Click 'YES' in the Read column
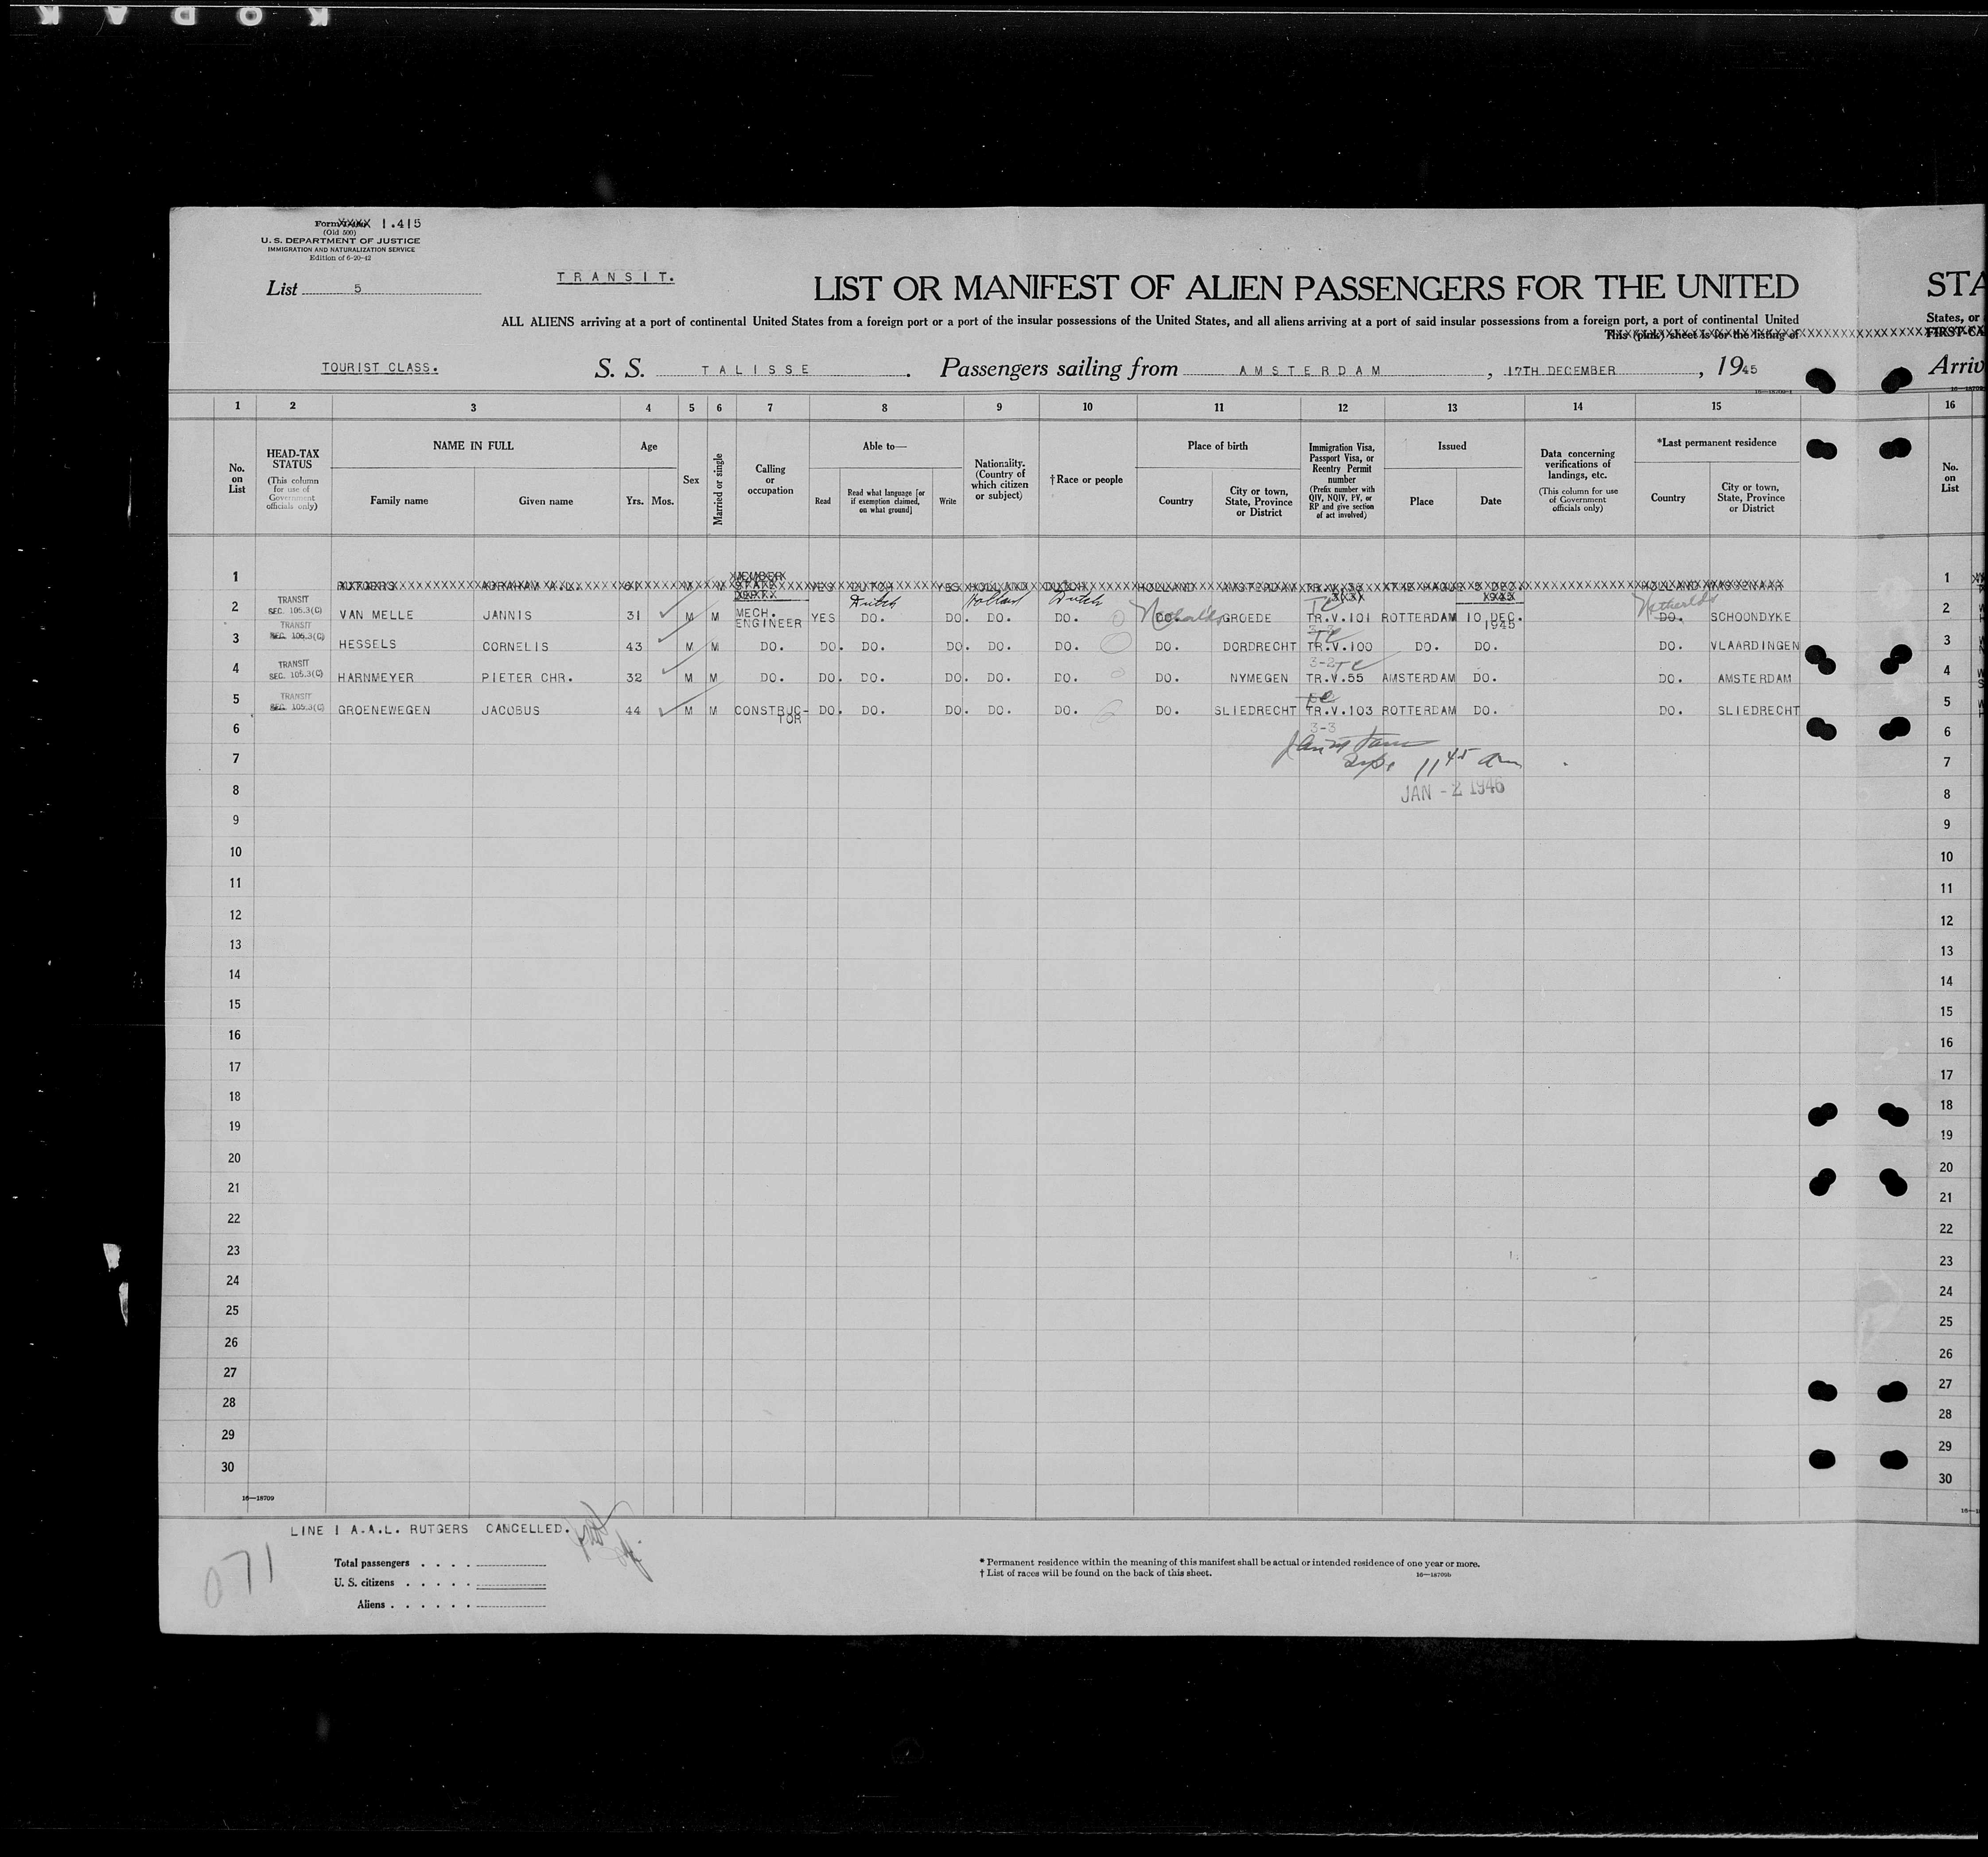1988x1857 pixels. pyautogui.click(x=823, y=618)
